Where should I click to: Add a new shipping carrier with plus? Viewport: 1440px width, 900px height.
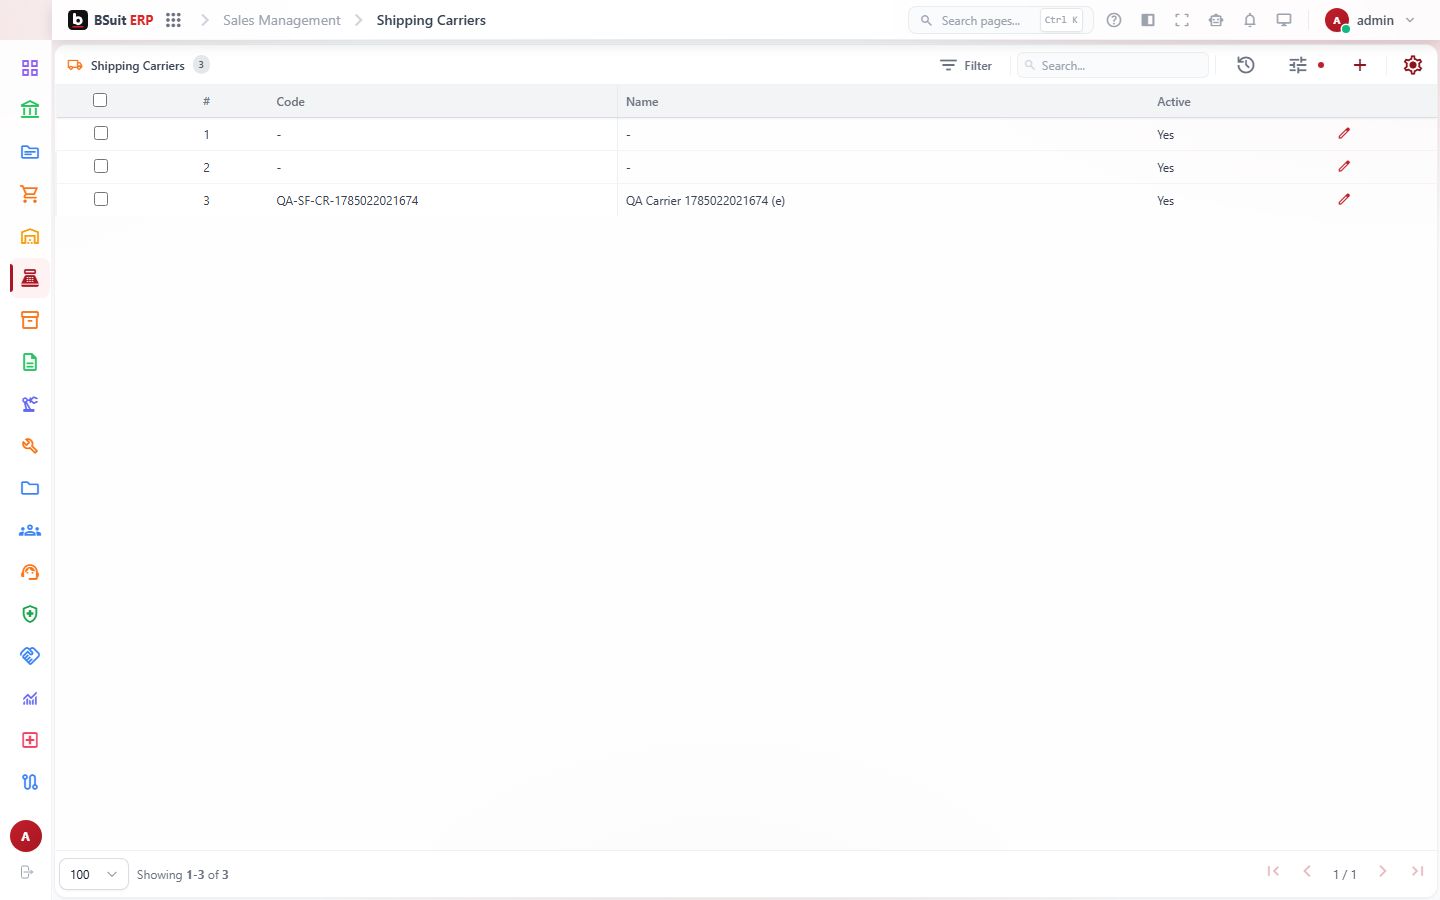(x=1360, y=65)
